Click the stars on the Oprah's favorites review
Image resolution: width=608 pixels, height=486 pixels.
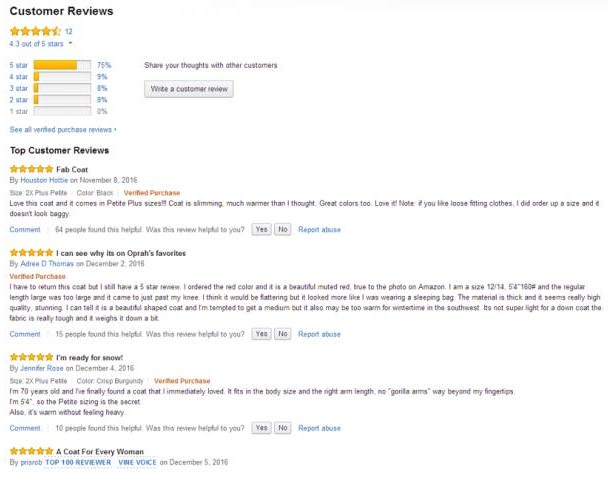[31, 253]
